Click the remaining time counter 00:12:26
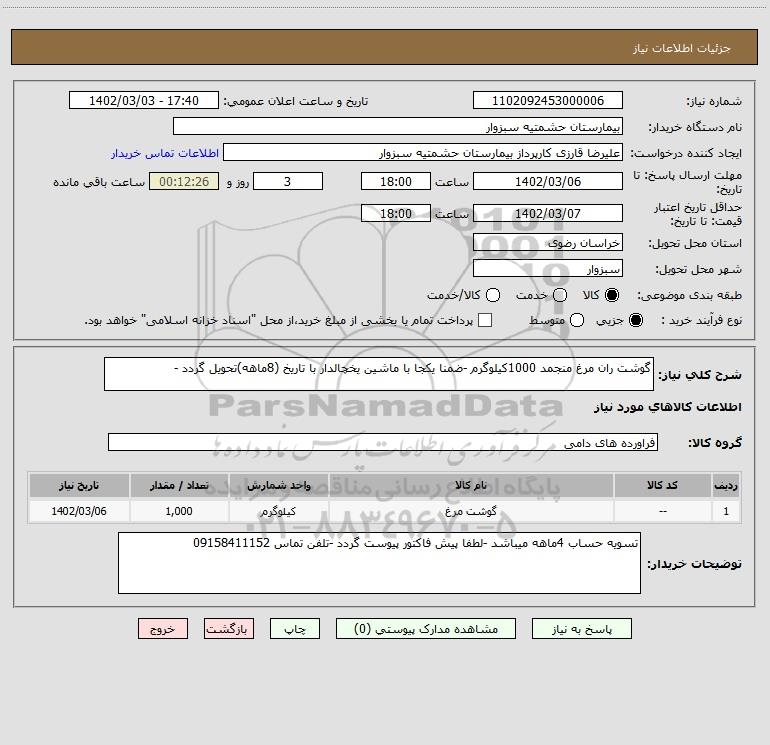The width and height of the screenshot is (770, 745). click(x=184, y=181)
